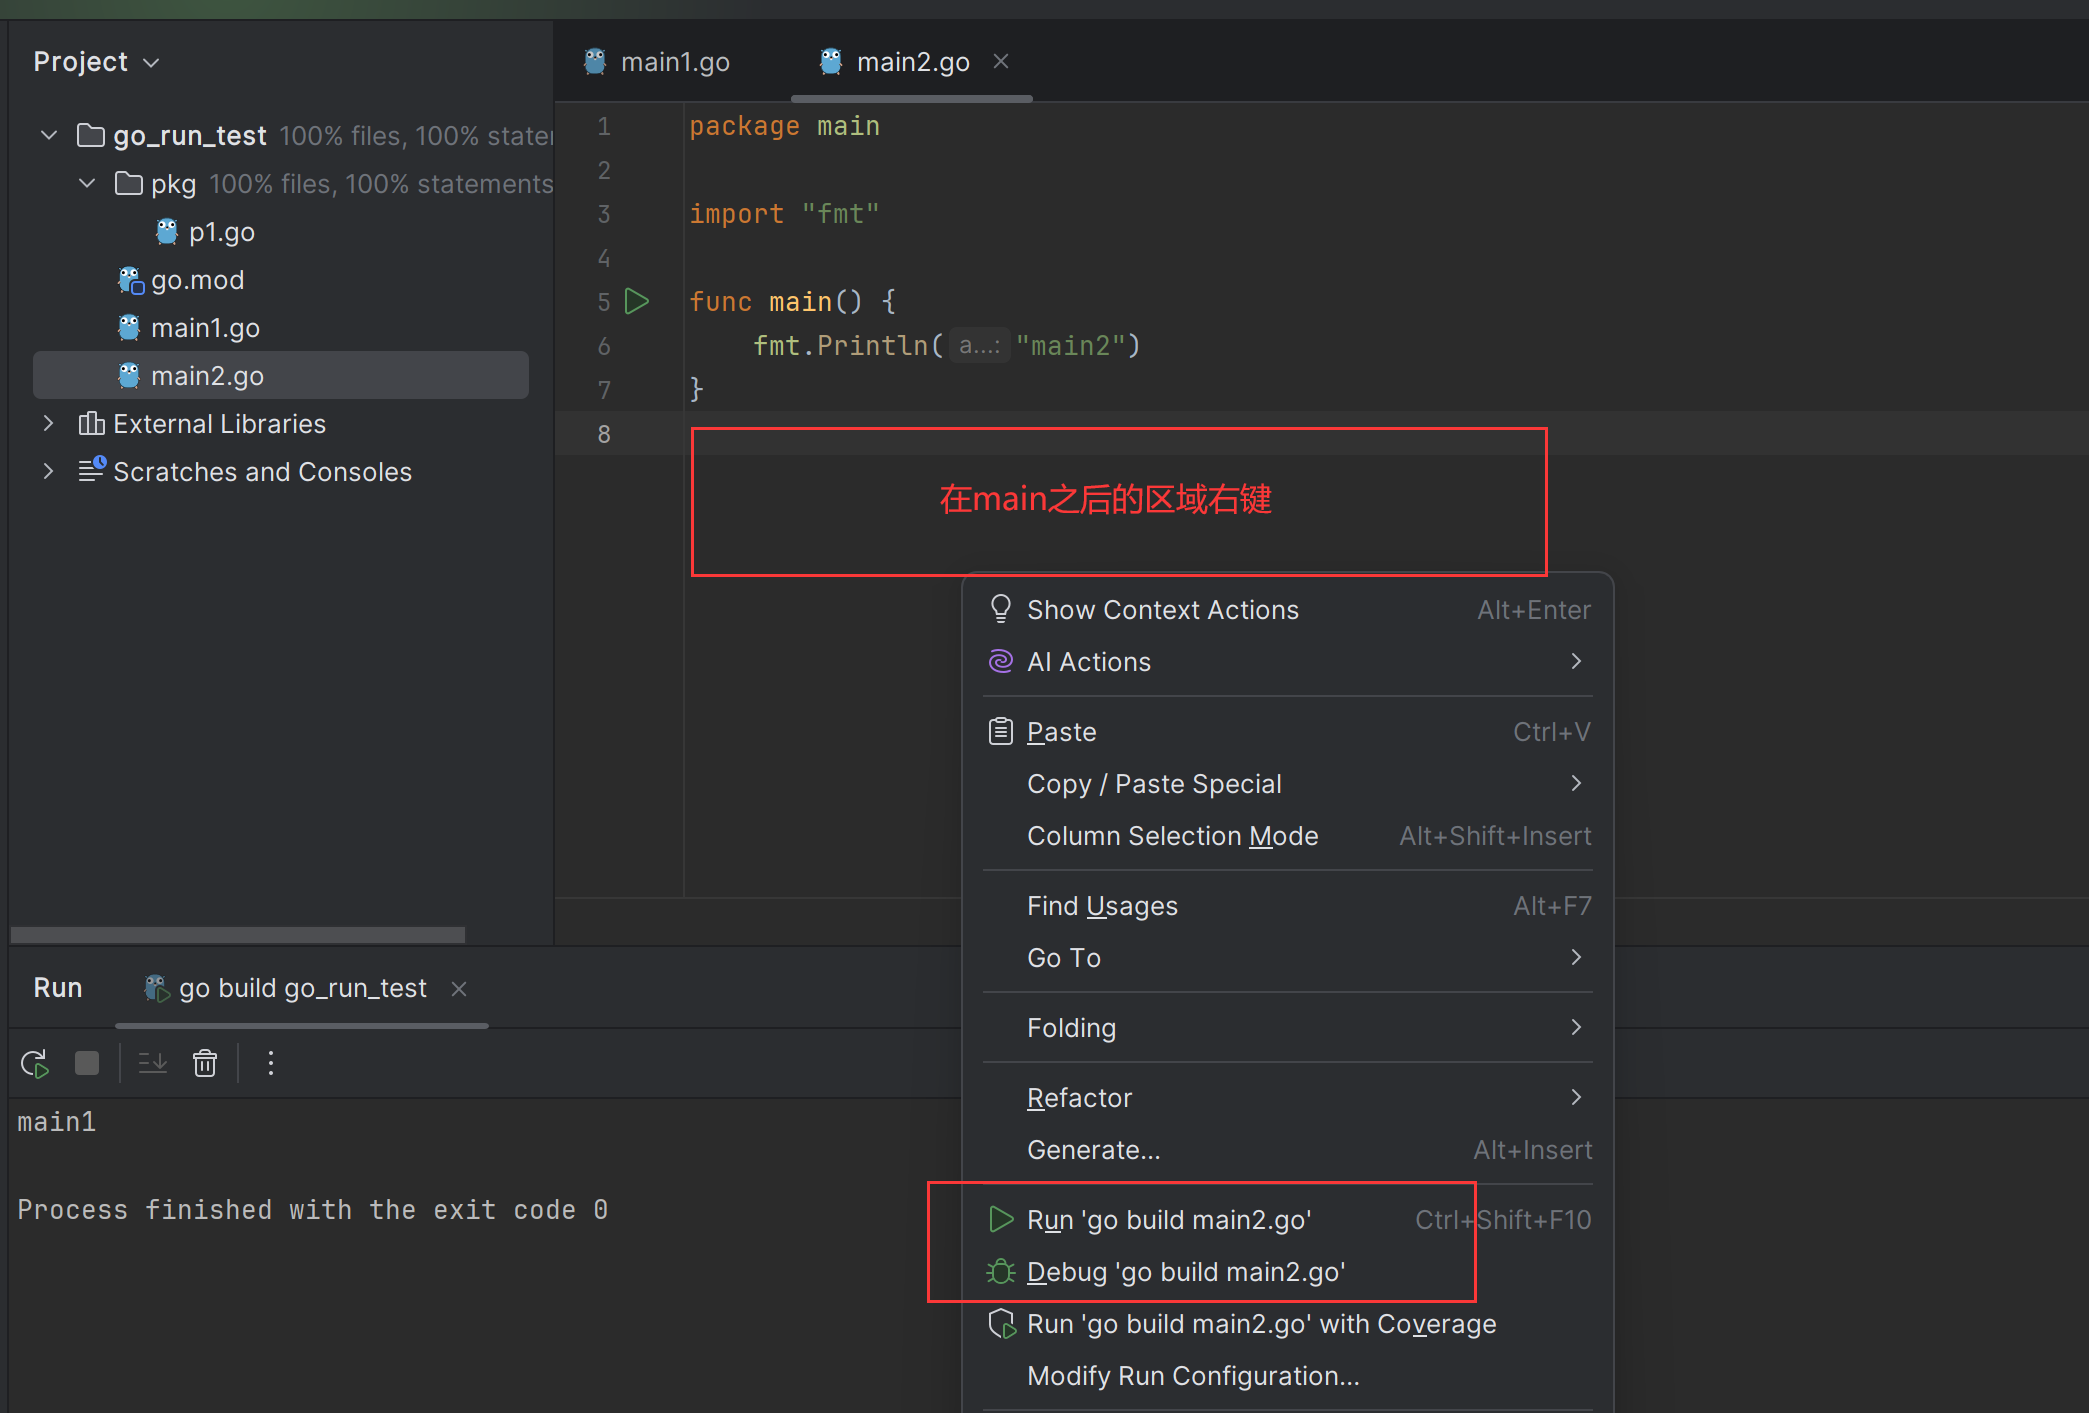Click the Scroll to End icon
This screenshot has height=1413, width=2089.
point(153,1063)
